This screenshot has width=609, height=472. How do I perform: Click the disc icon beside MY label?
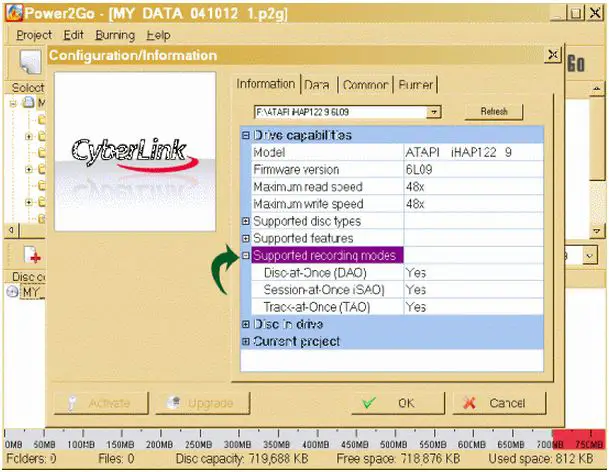(12, 291)
